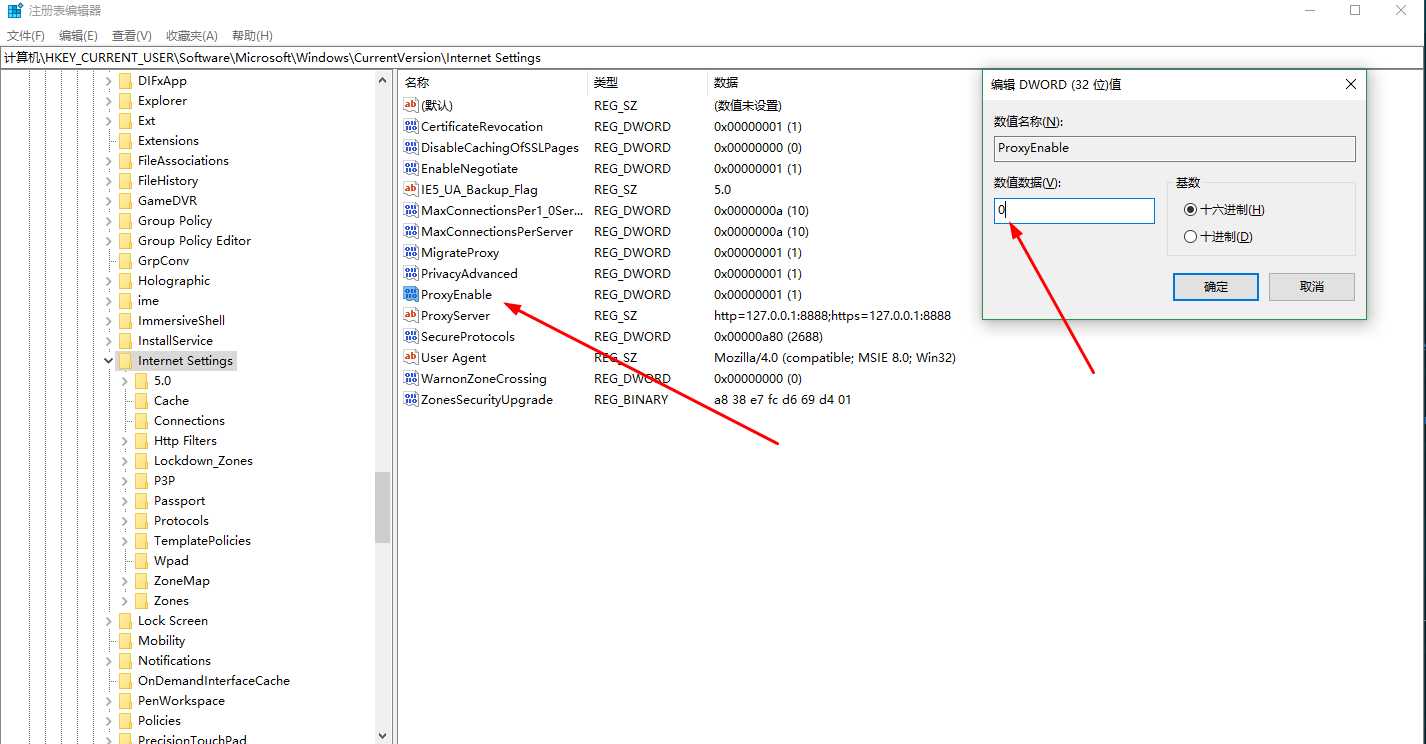Click the Lock Screen folder icon

pyautogui.click(x=125, y=620)
